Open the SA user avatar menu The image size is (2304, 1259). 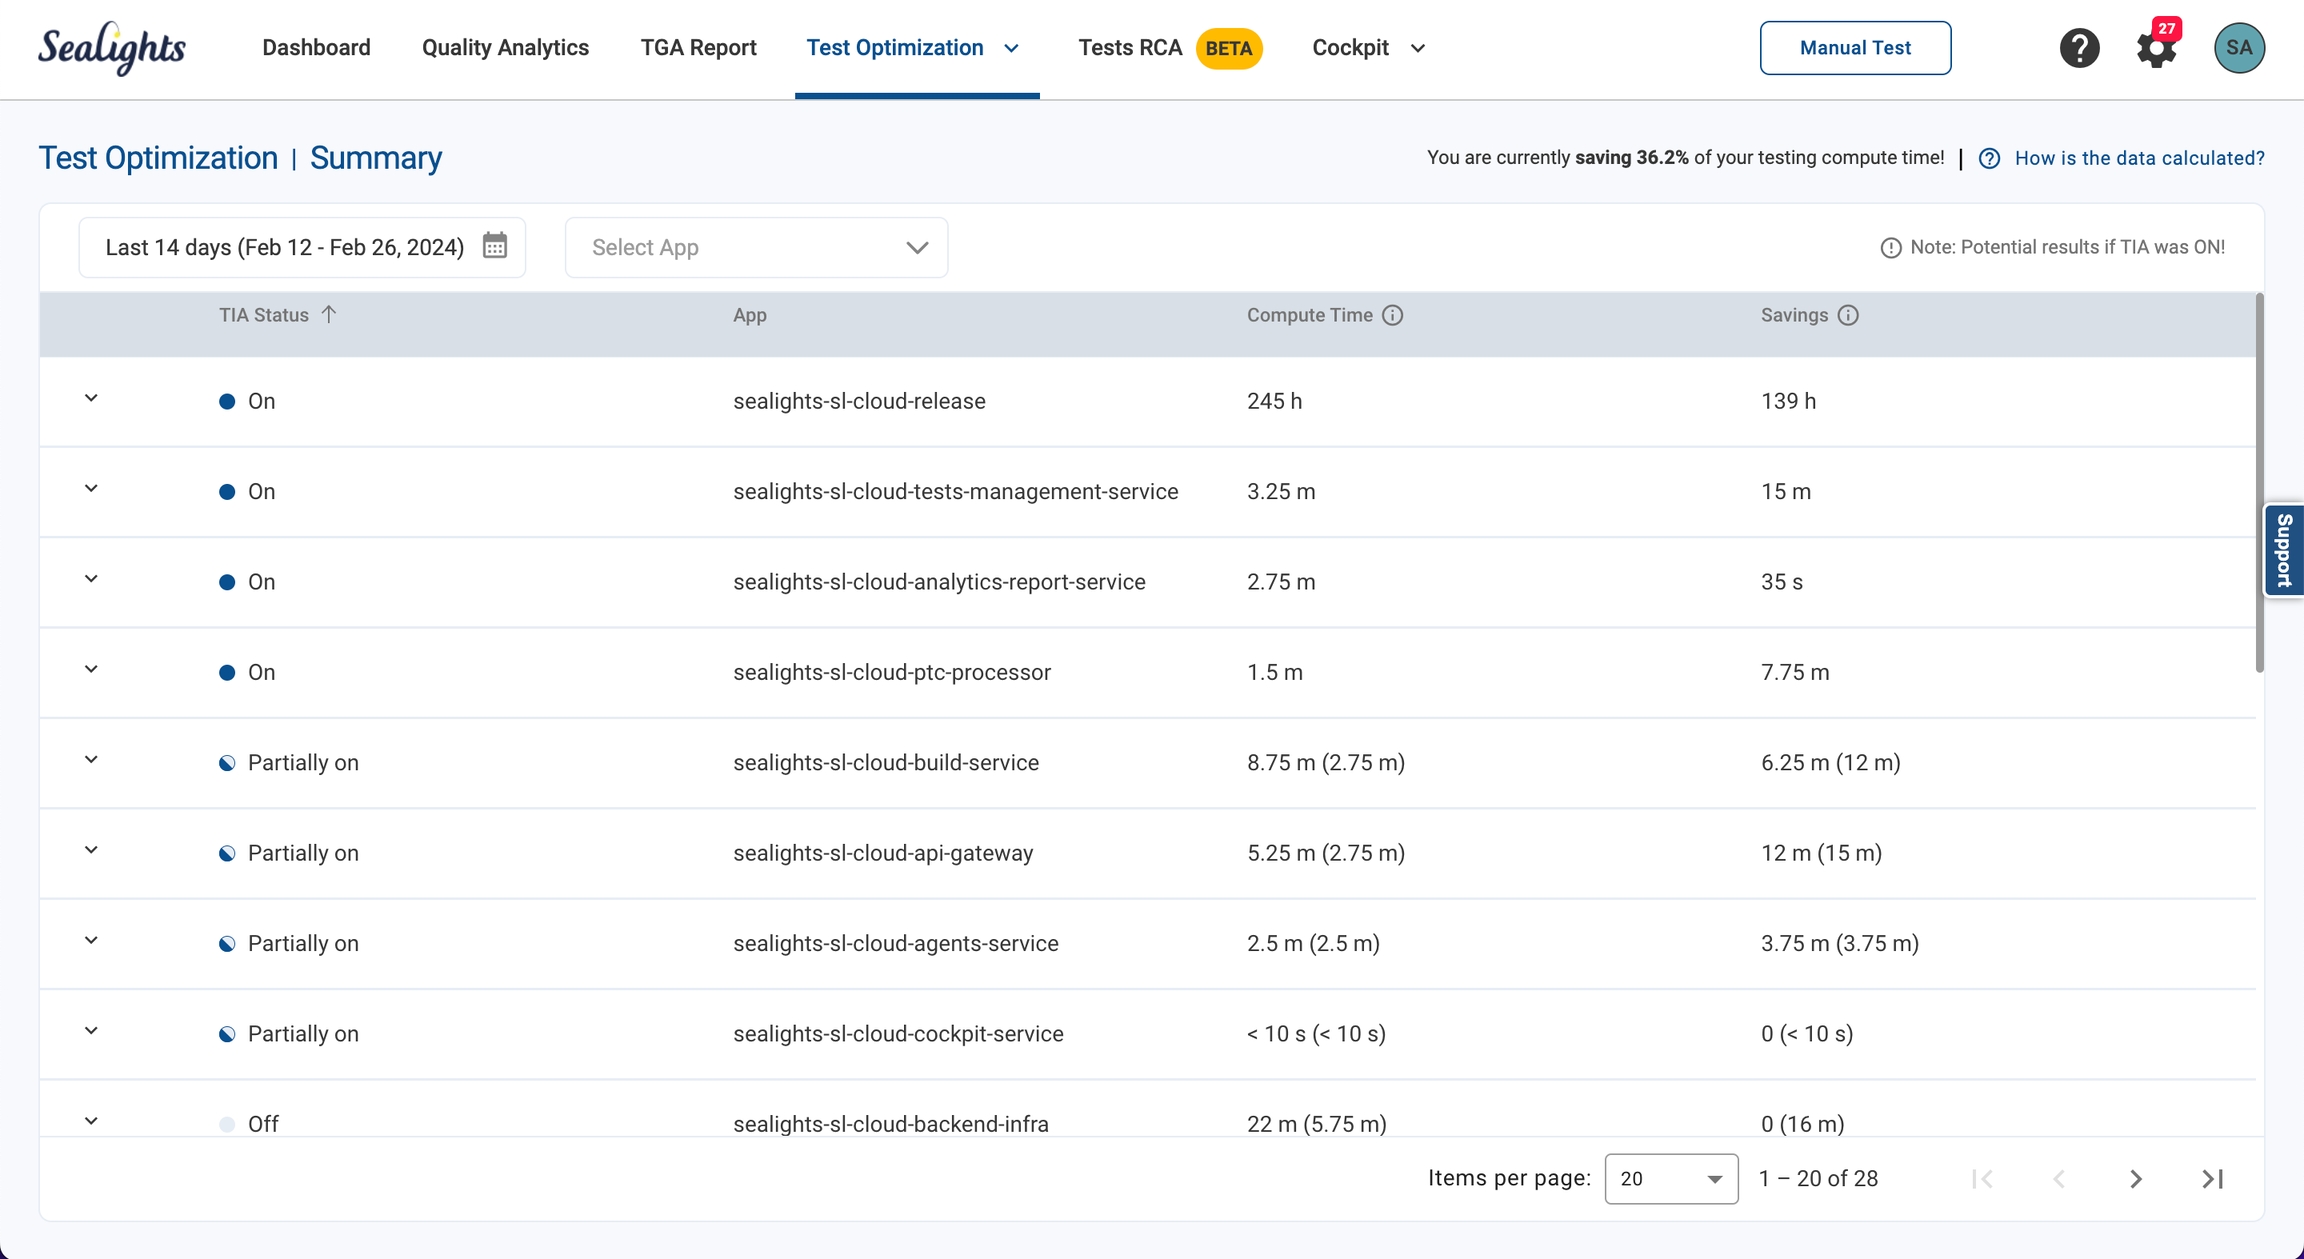pyautogui.click(x=2239, y=48)
